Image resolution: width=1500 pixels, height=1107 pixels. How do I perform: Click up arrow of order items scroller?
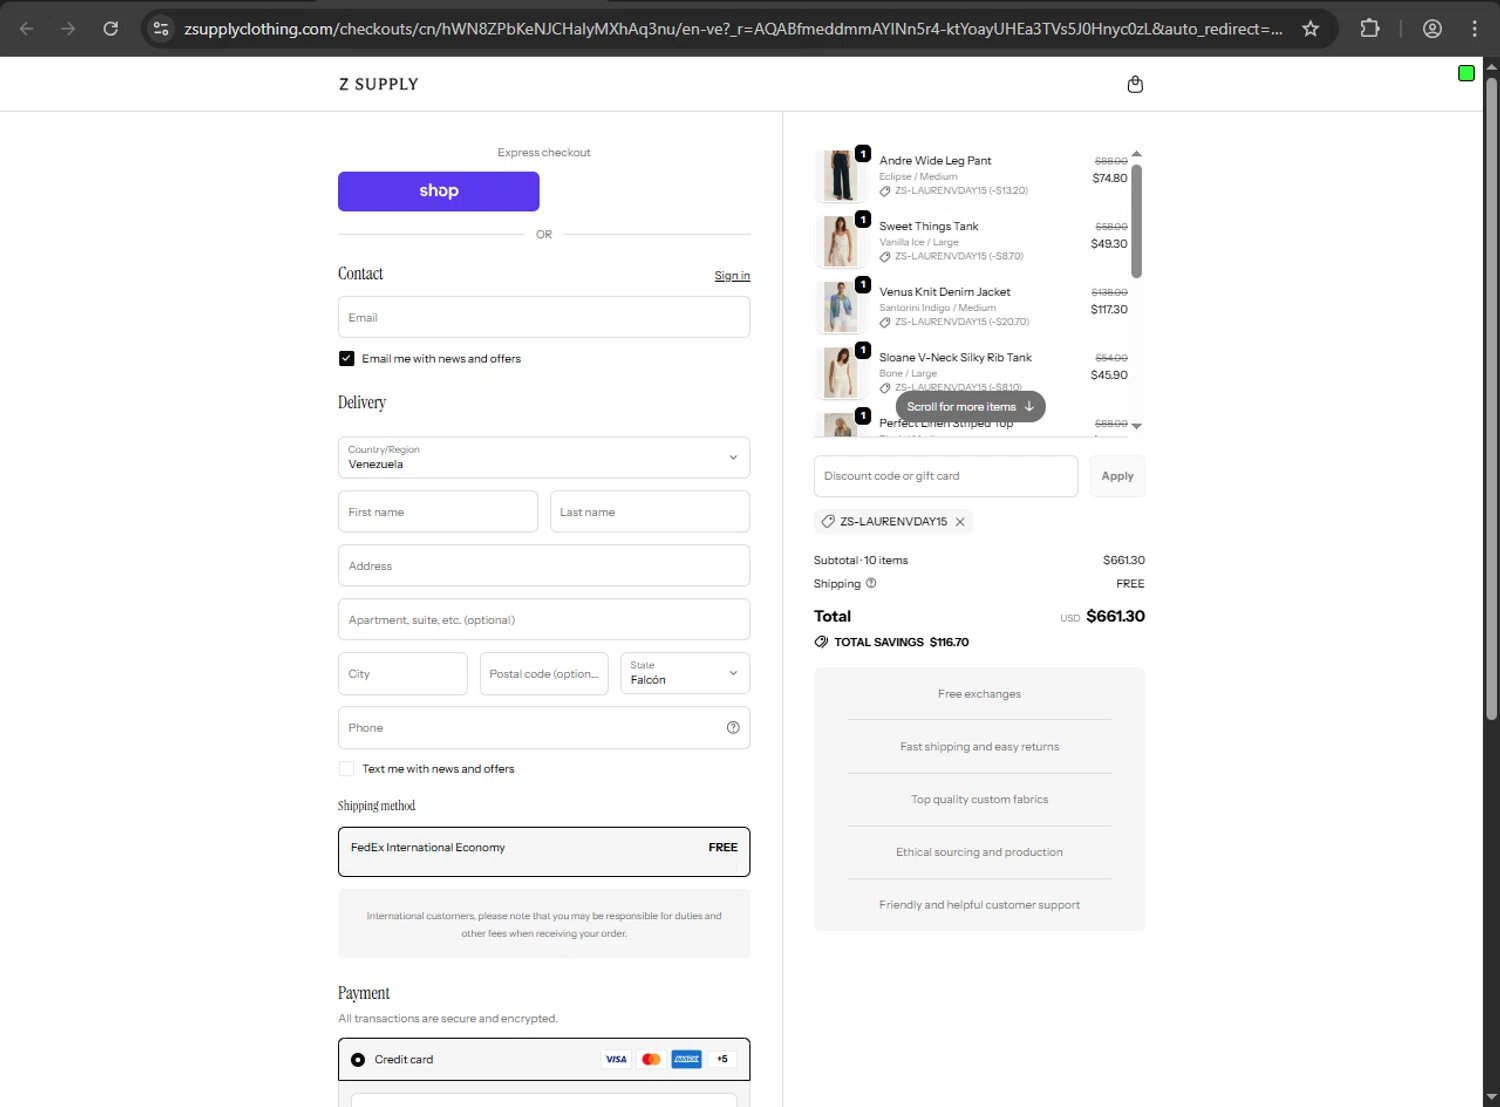click(x=1136, y=154)
